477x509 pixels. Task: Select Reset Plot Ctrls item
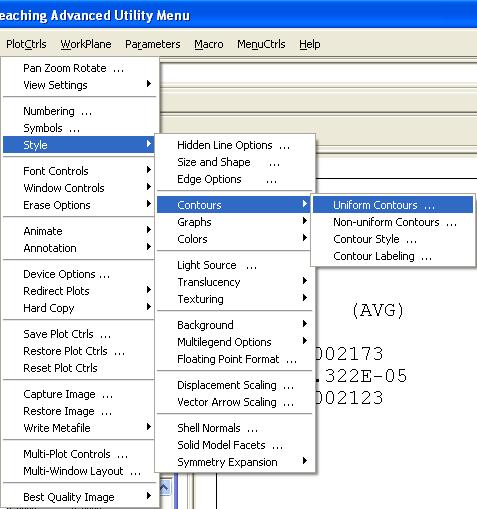pyautogui.click(x=79, y=368)
